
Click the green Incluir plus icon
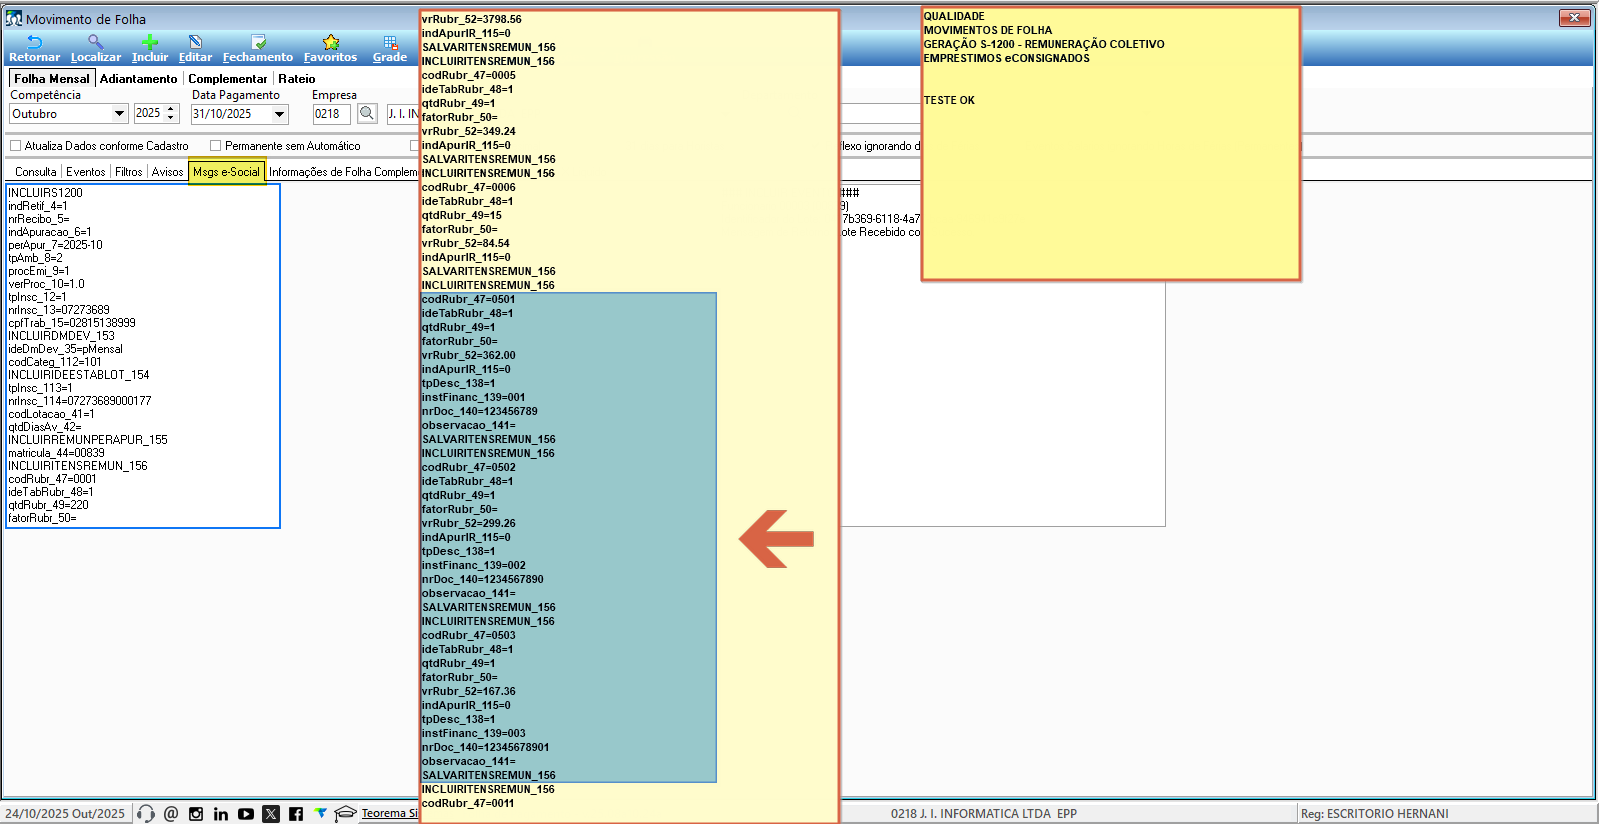point(149,43)
